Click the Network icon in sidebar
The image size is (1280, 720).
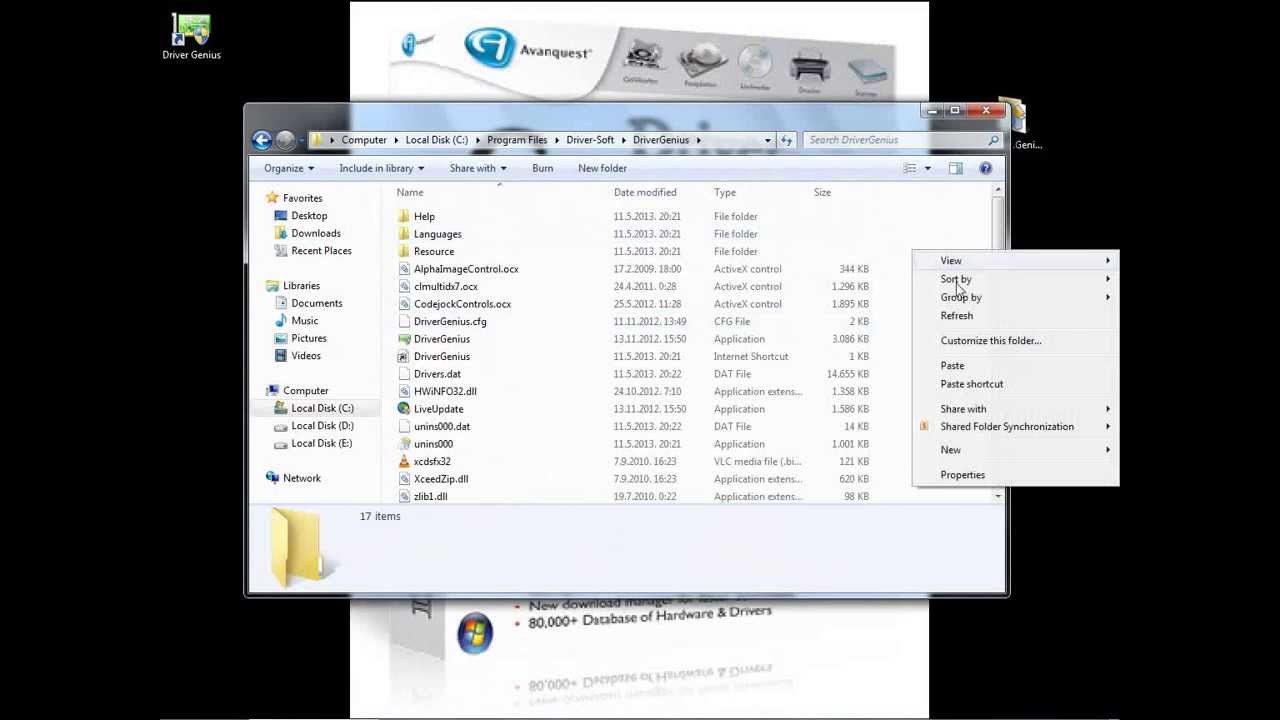pyautogui.click(x=272, y=478)
